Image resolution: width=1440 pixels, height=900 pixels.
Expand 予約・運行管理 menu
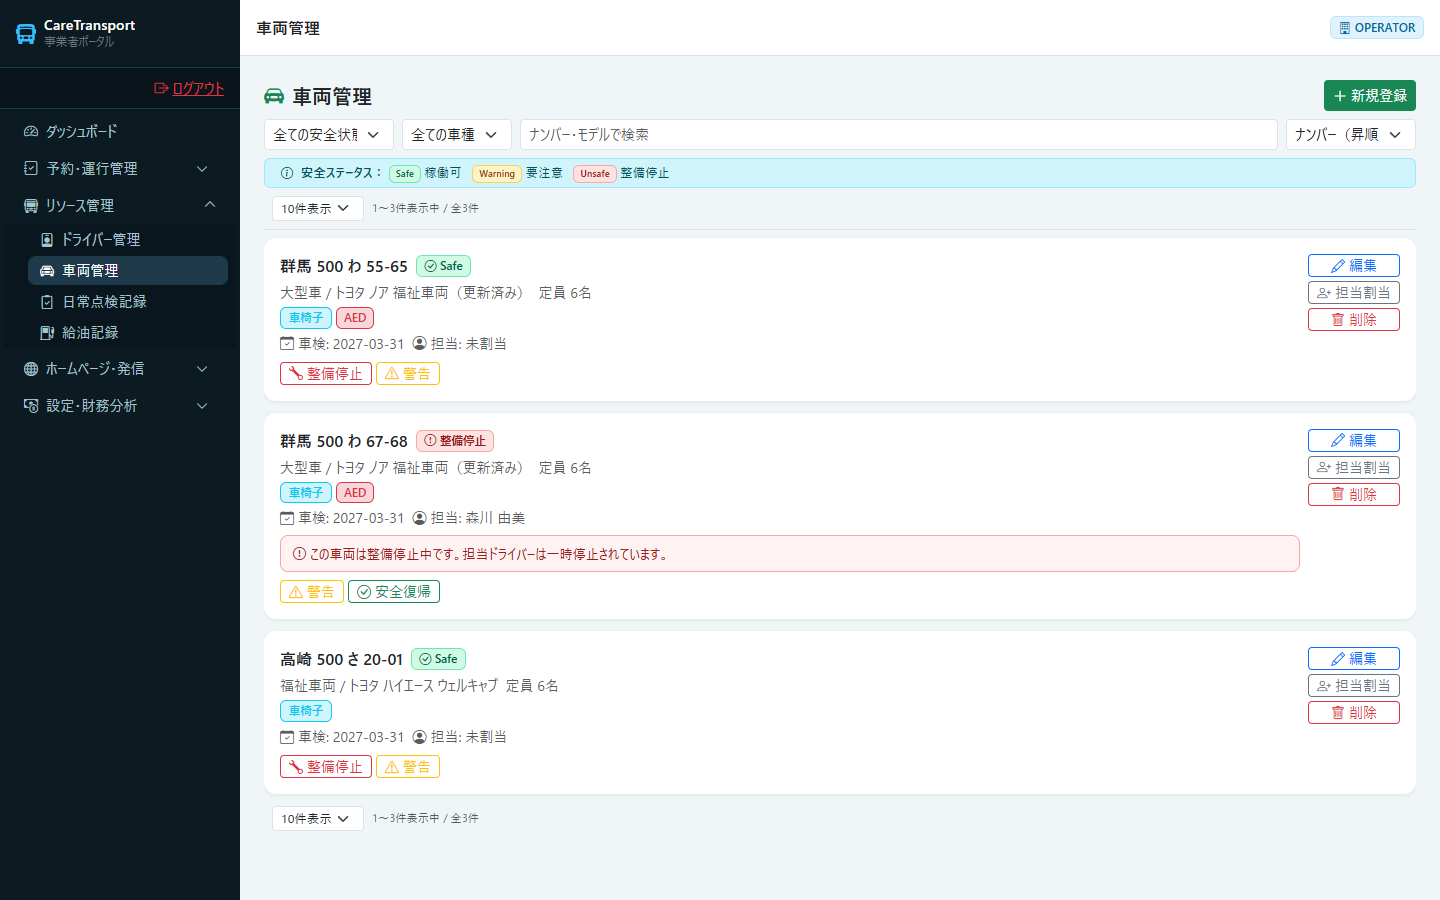click(x=120, y=168)
